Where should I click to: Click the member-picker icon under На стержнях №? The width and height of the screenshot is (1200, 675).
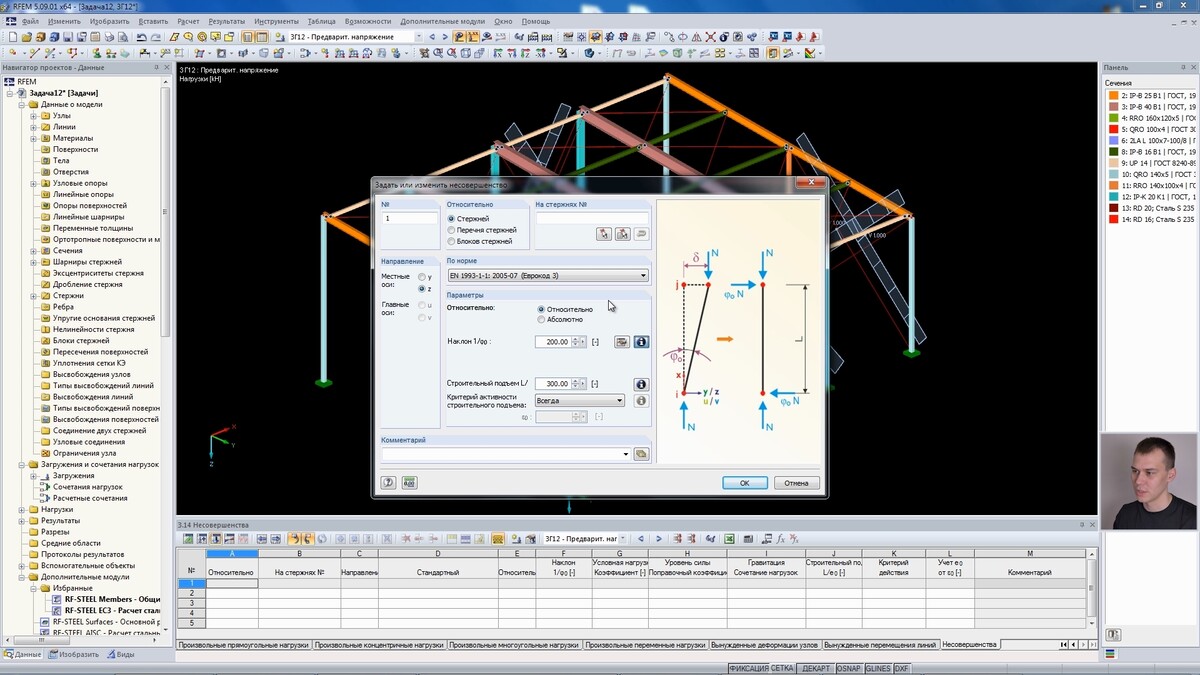coord(604,234)
